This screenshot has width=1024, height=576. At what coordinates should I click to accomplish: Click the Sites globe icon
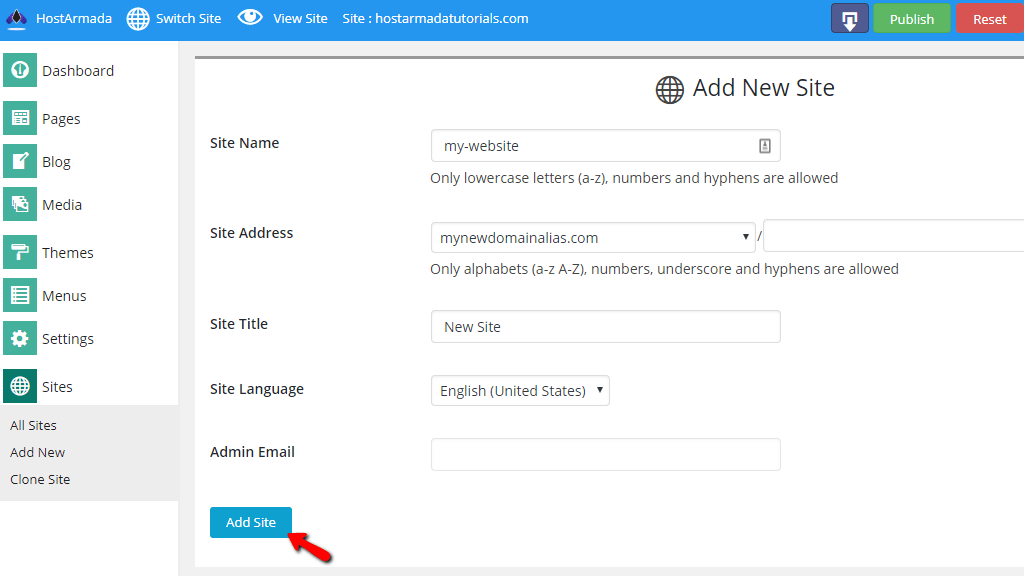[20, 386]
